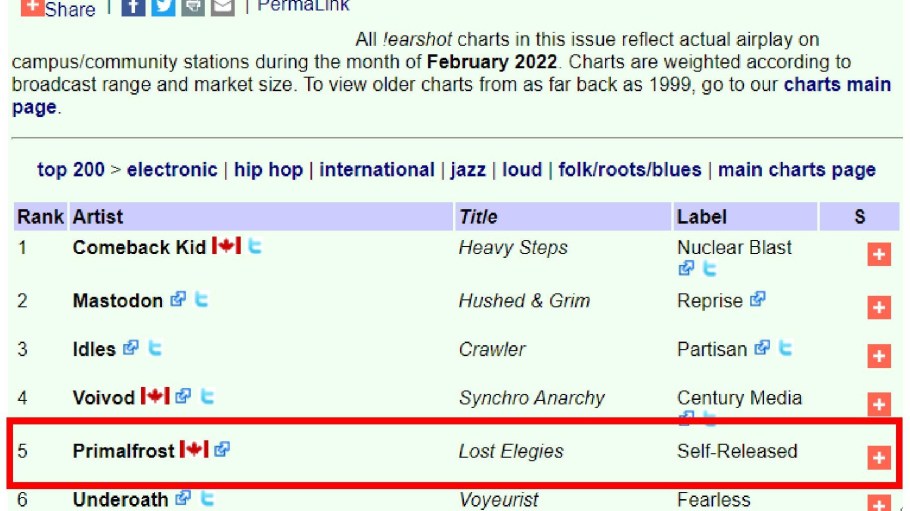Expand the plus button for Primalfrost row
Image resolution: width=910 pixels, height=511 pixels.
click(878, 458)
